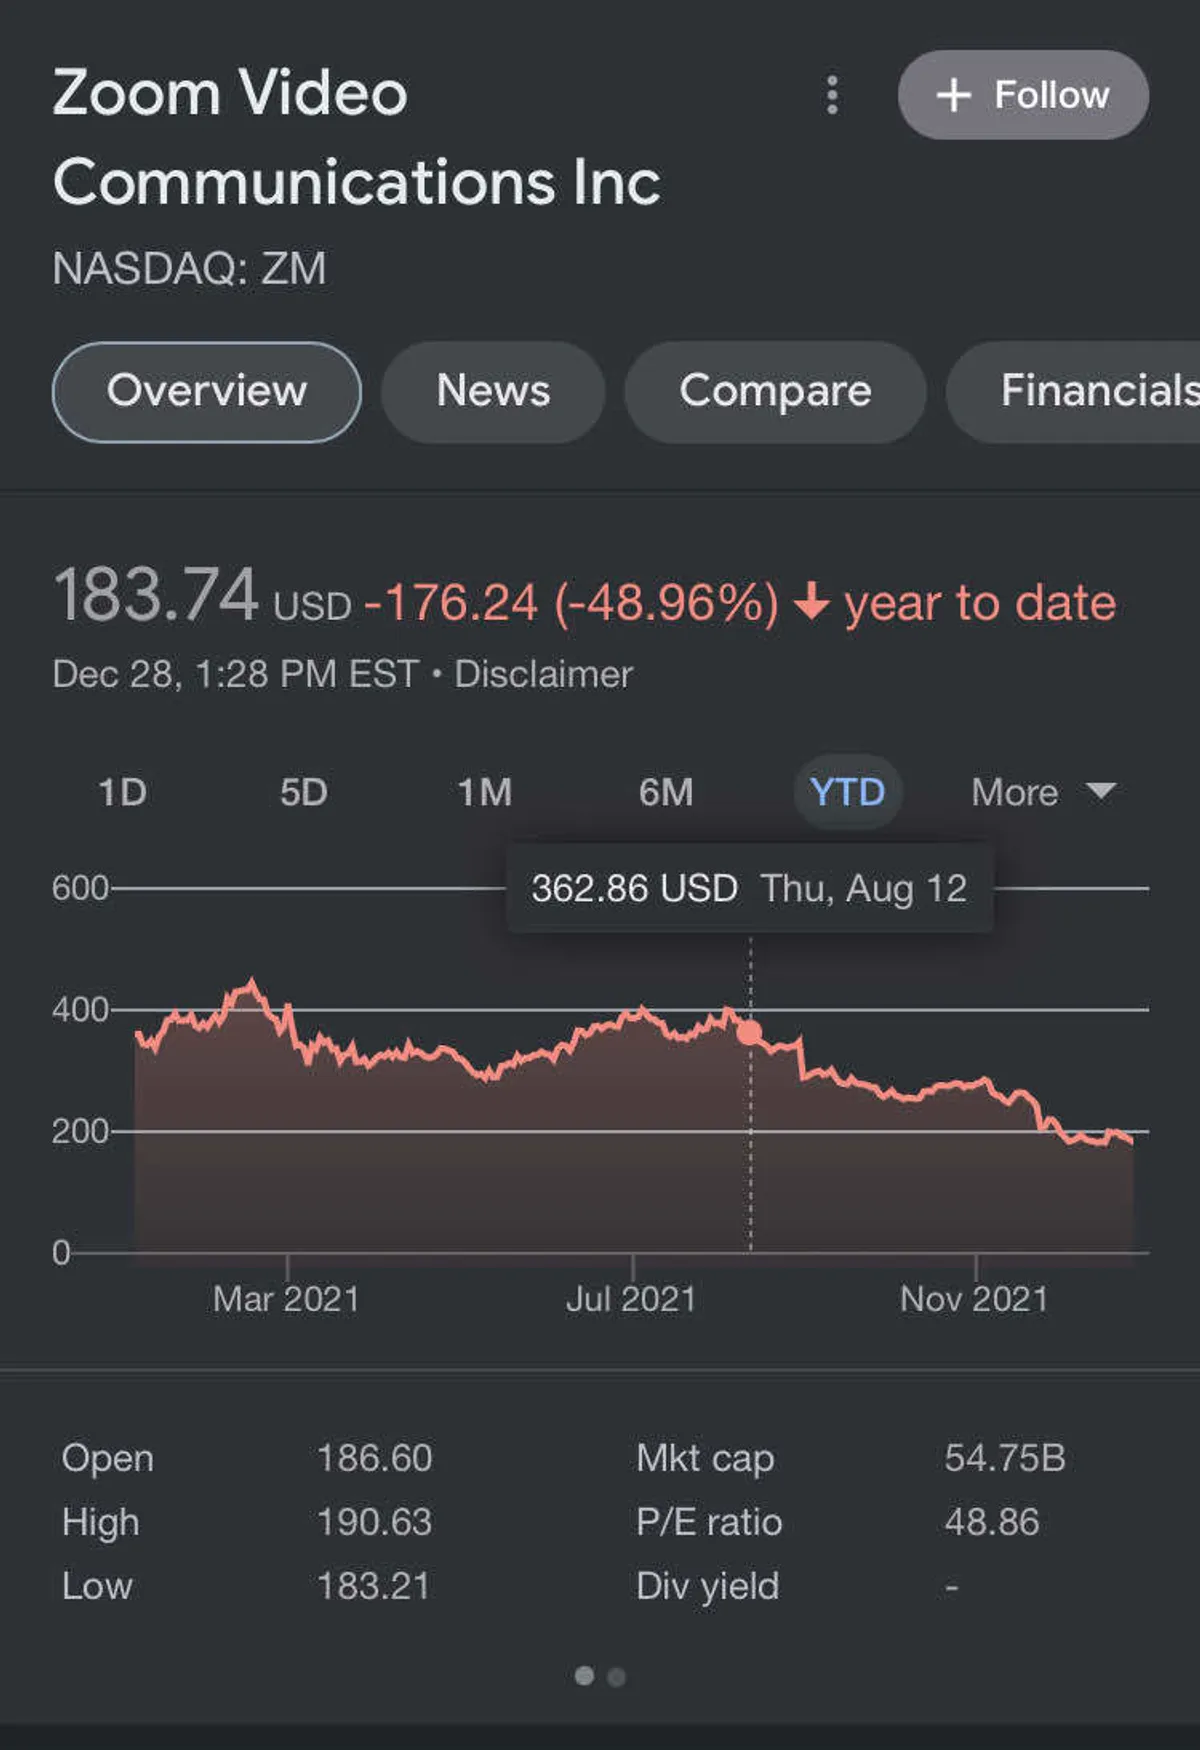Click the 362.86 USD chart tooltip
Image resolution: width=1200 pixels, height=1750 pixels.
[749, 888]
